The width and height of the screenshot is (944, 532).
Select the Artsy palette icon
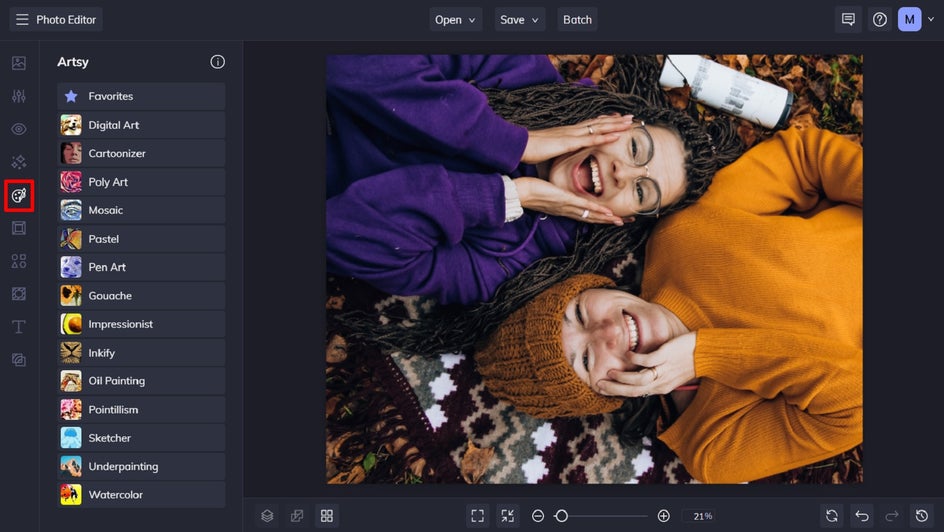pos(19,195)
